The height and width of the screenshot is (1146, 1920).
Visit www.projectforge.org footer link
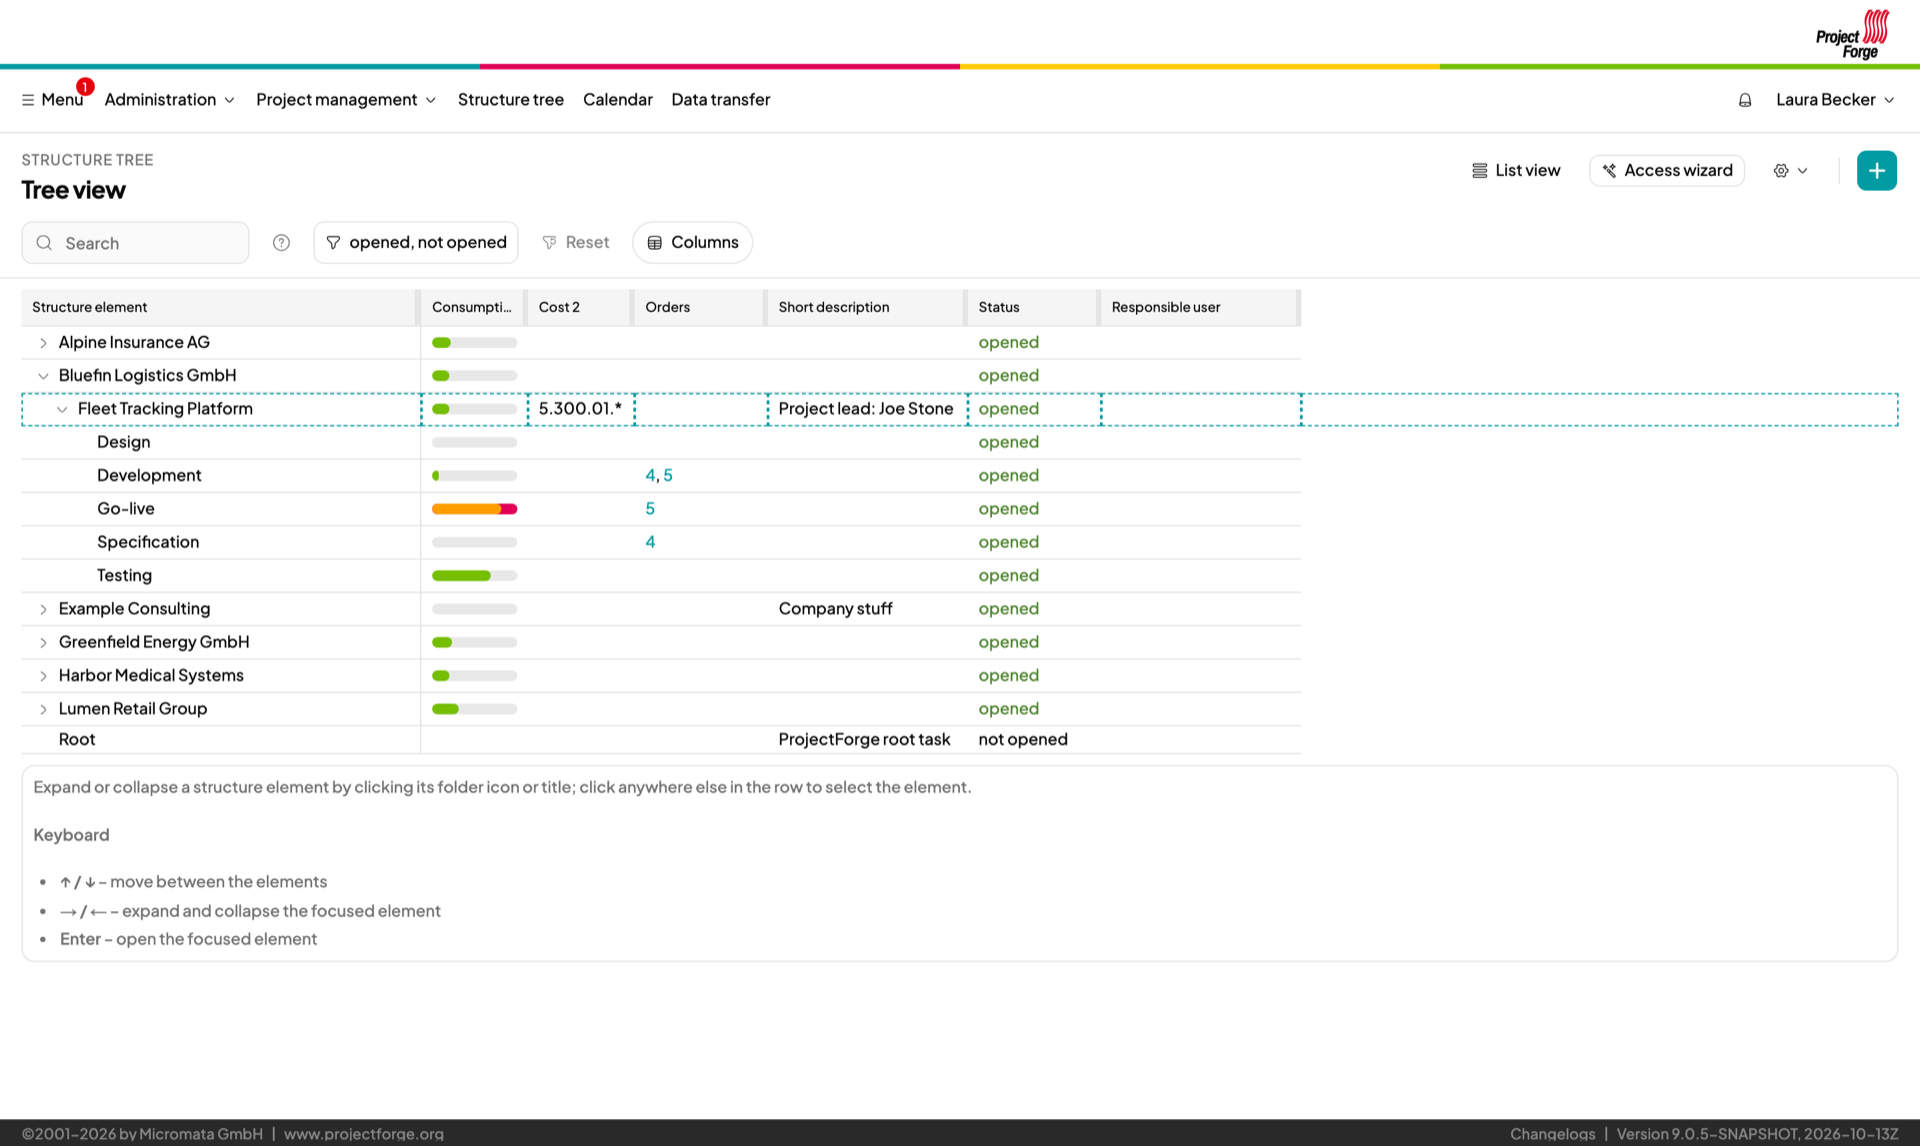[x=364, y=1133]
